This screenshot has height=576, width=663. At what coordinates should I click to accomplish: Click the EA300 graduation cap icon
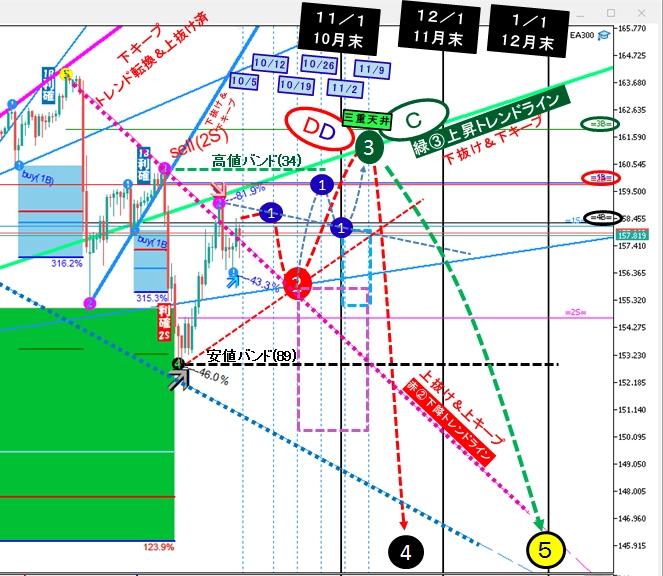[x=604, y=35]
